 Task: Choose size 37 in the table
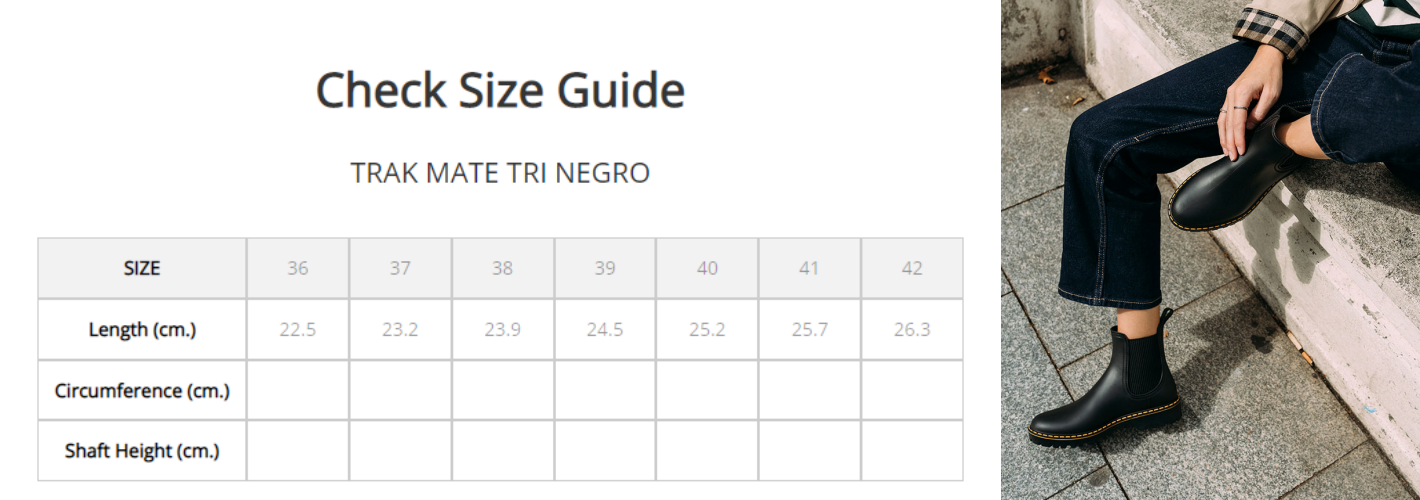(400, 268)
